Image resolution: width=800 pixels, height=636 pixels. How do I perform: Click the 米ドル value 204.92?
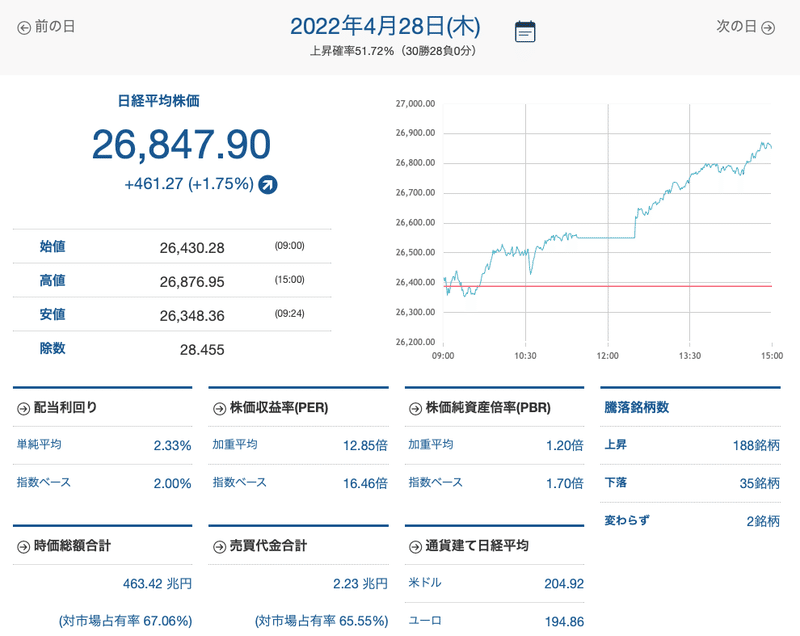[x=564, y=583]
